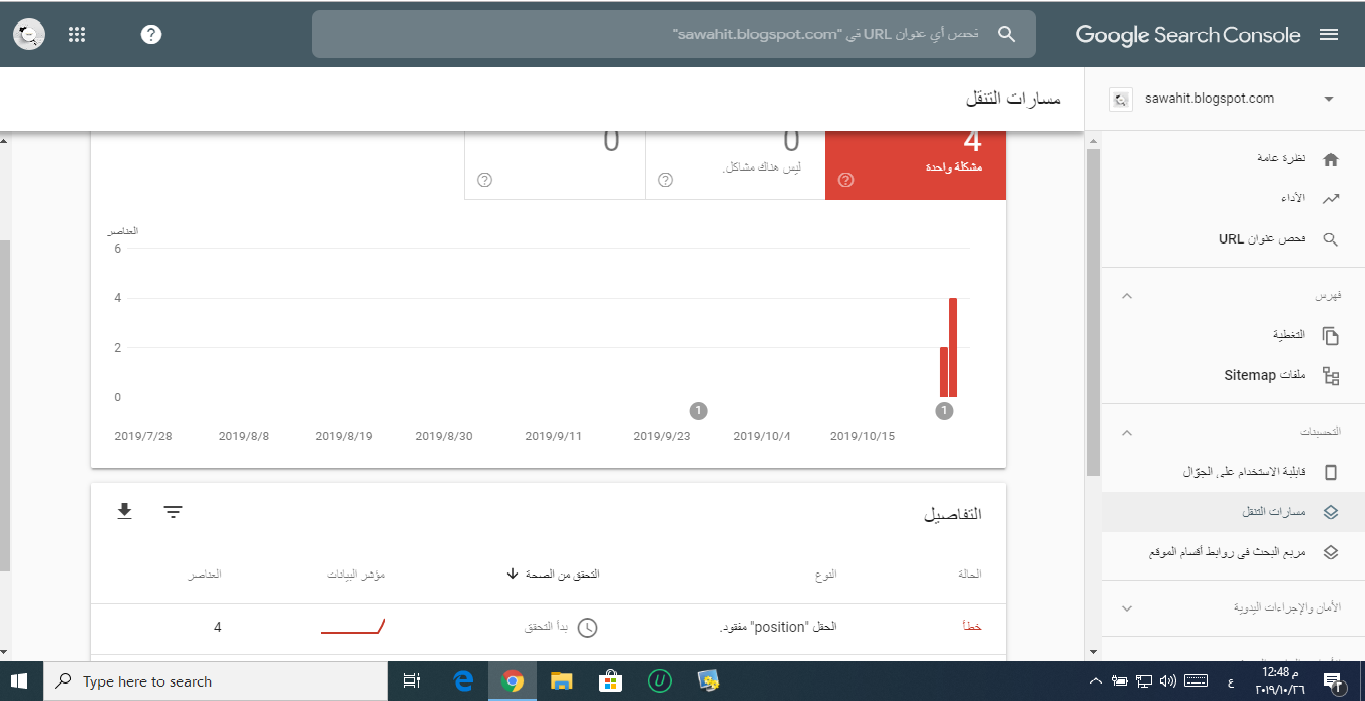Click the Type (النوع) column header
Viewport: 1365px width, 701px height.
[826, 574]
